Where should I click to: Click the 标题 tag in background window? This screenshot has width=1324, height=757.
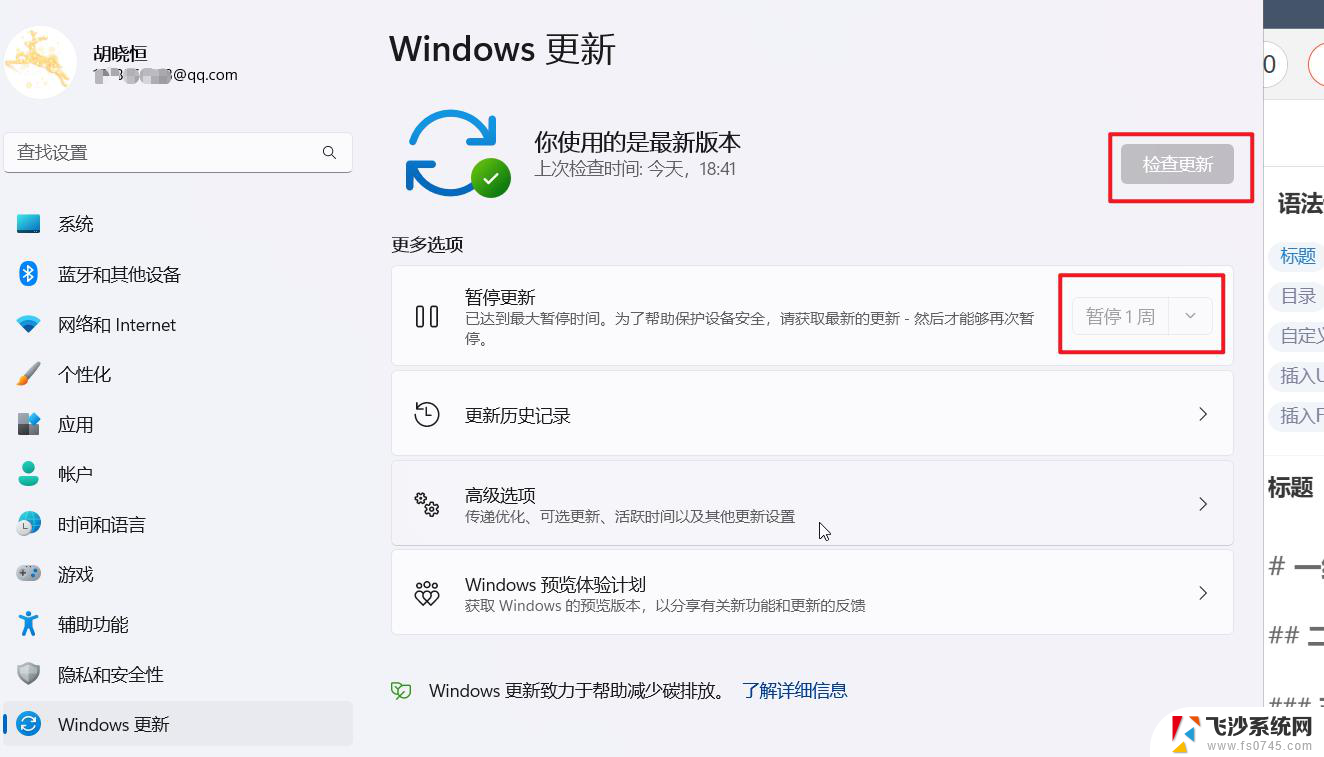(1298, 256)
